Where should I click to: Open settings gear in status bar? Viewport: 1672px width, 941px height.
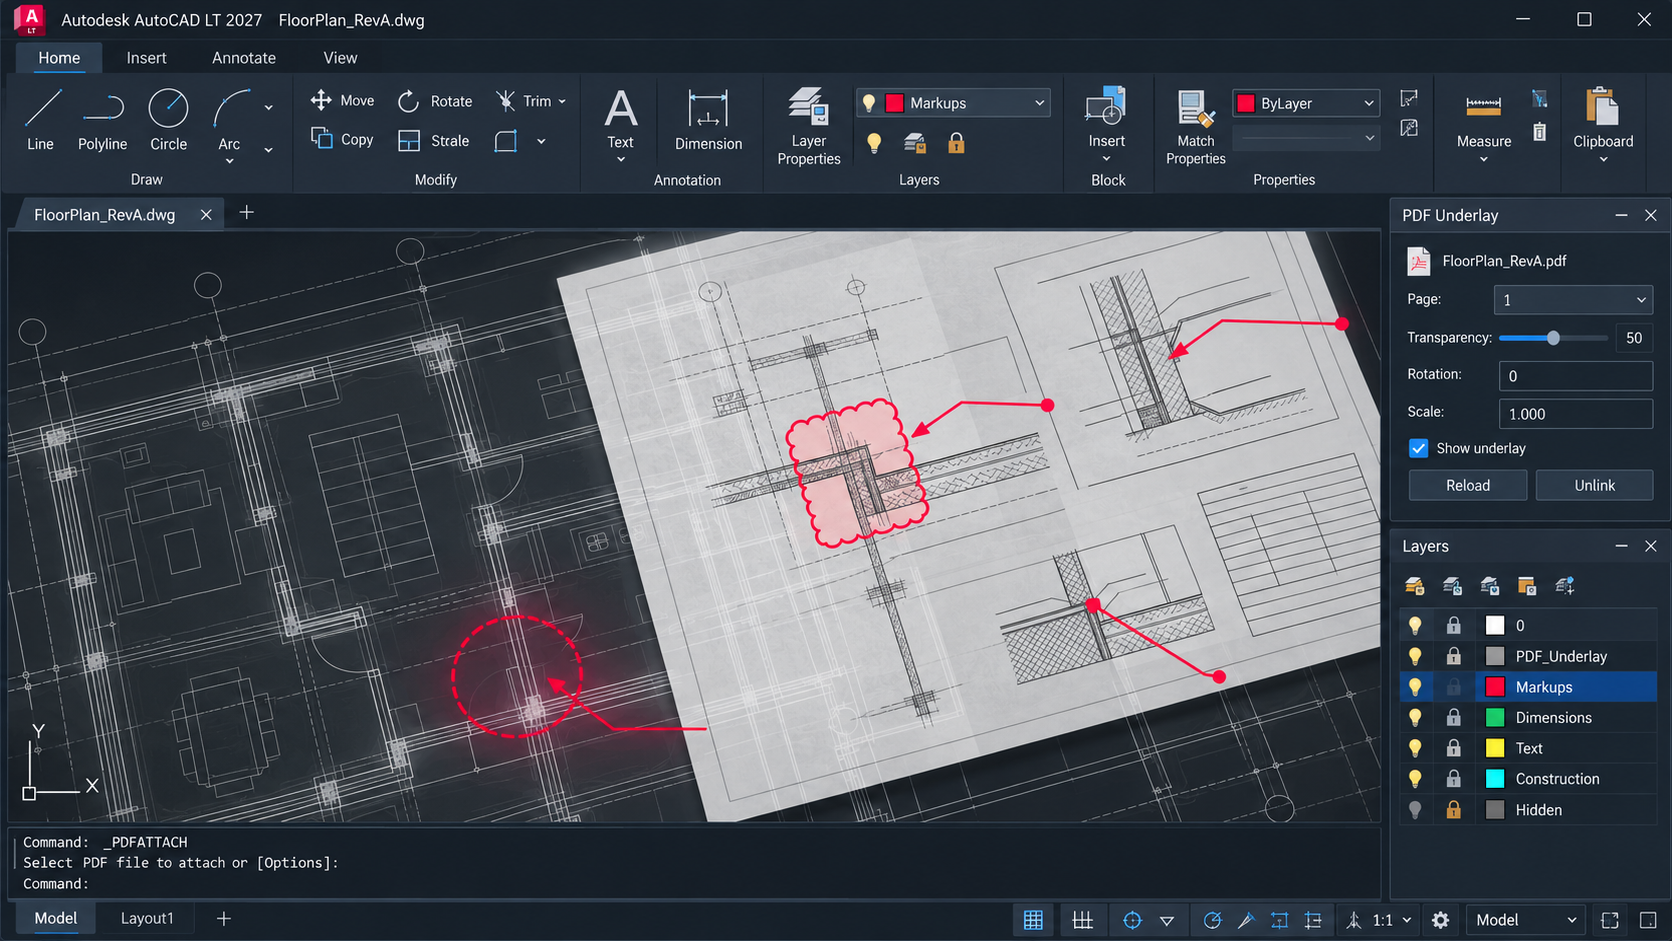coord(1440,920)
